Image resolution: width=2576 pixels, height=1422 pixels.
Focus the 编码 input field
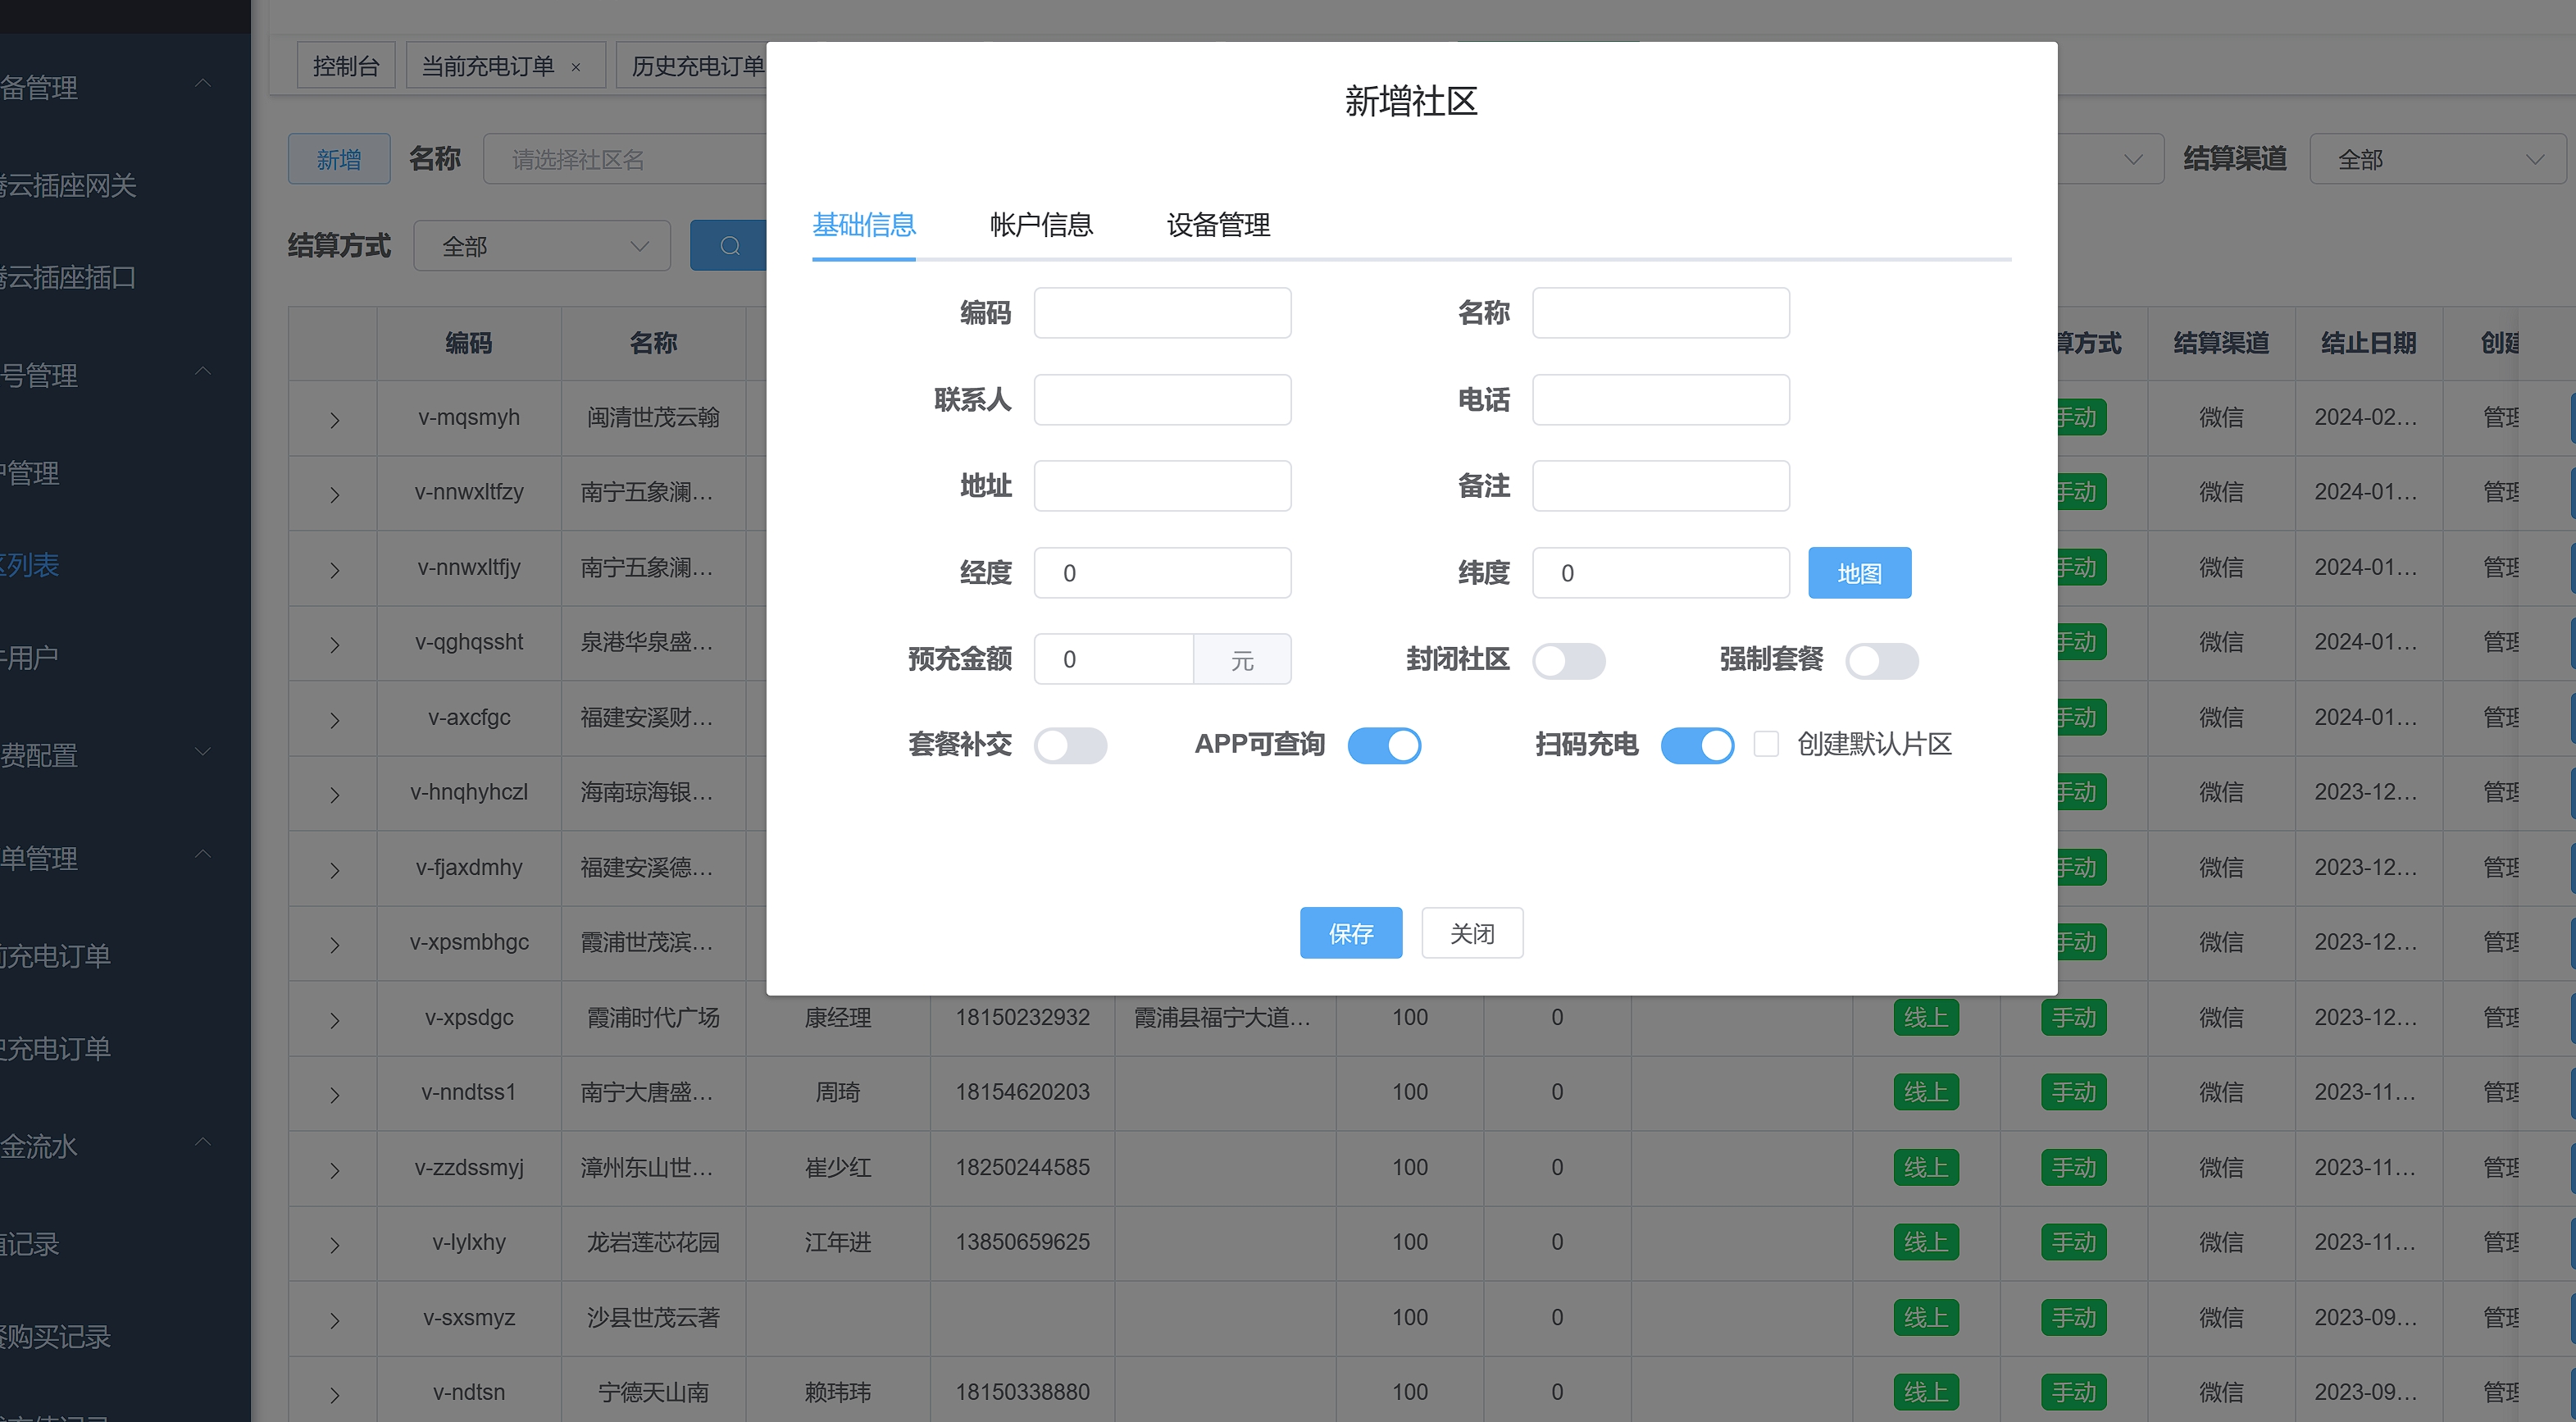[x=1162, y=313]
